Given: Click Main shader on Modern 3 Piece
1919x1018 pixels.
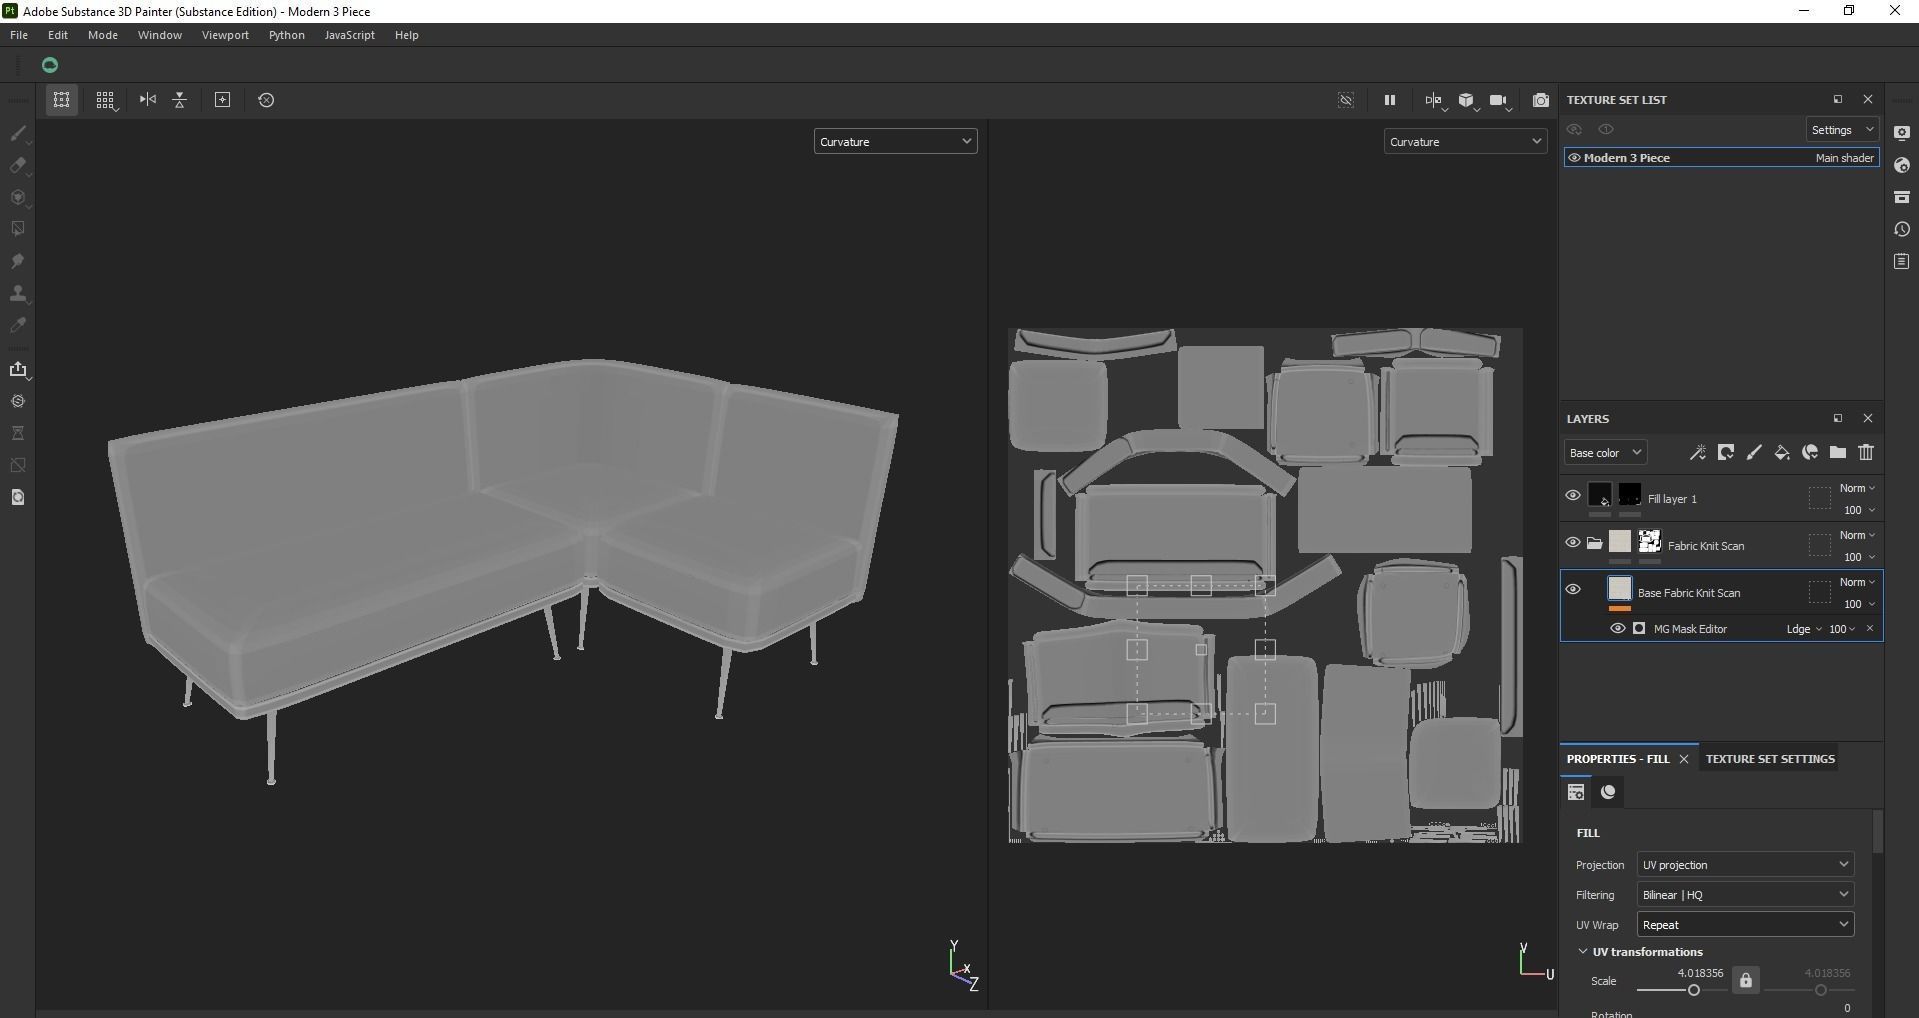Looking at the screenshot, I should [x=1844, y=158].
